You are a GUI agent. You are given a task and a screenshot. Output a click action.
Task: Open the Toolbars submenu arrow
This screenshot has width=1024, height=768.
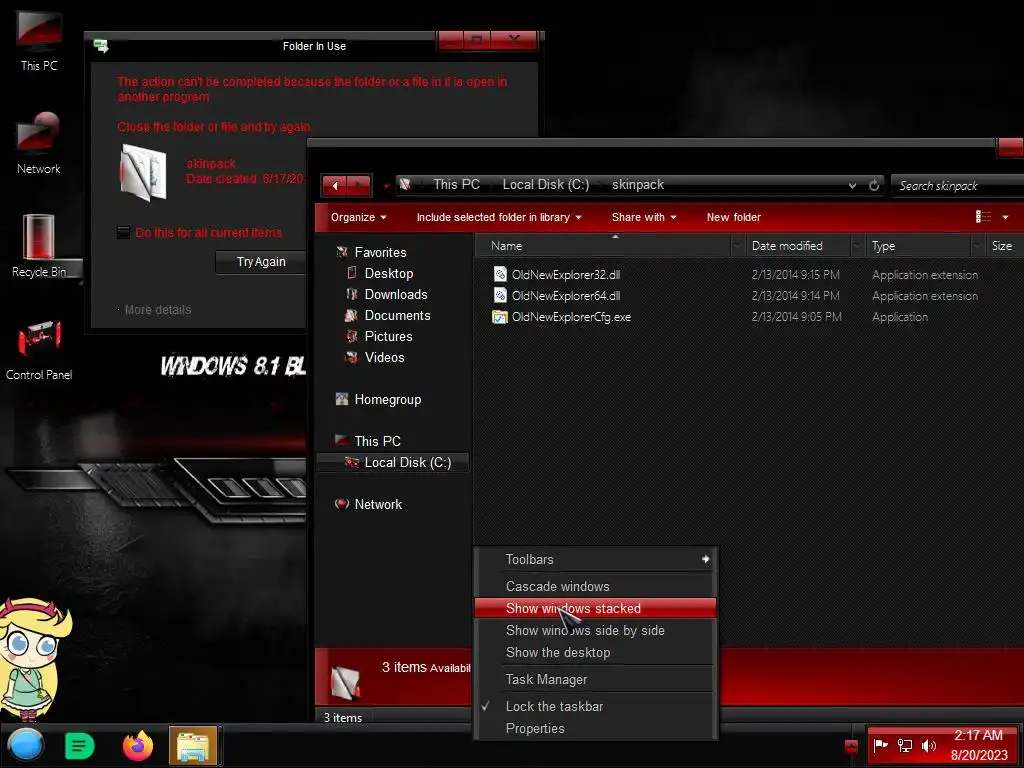[x=705, y=559]
